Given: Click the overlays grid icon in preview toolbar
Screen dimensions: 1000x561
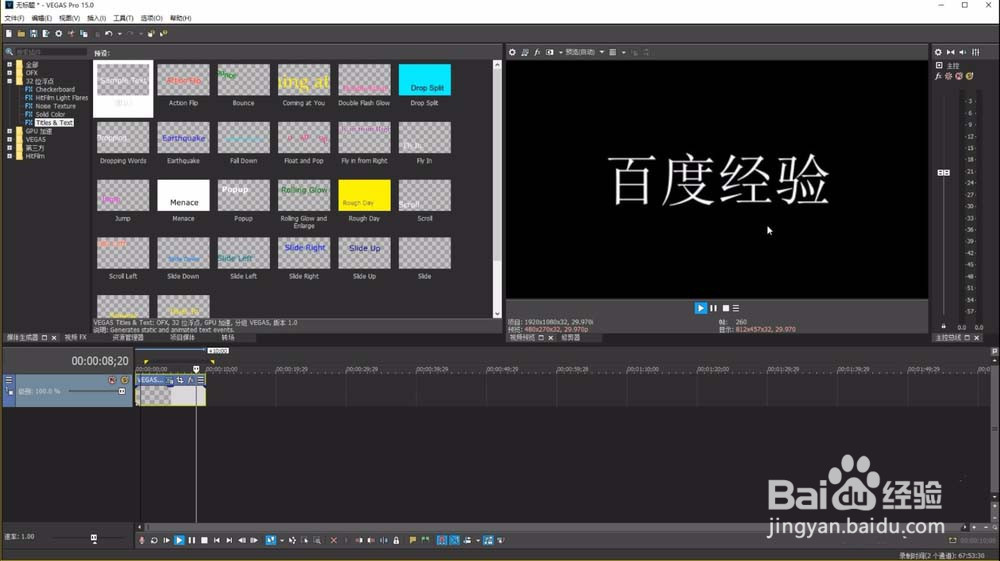Looking at the screenshot, I should (612, 52).
